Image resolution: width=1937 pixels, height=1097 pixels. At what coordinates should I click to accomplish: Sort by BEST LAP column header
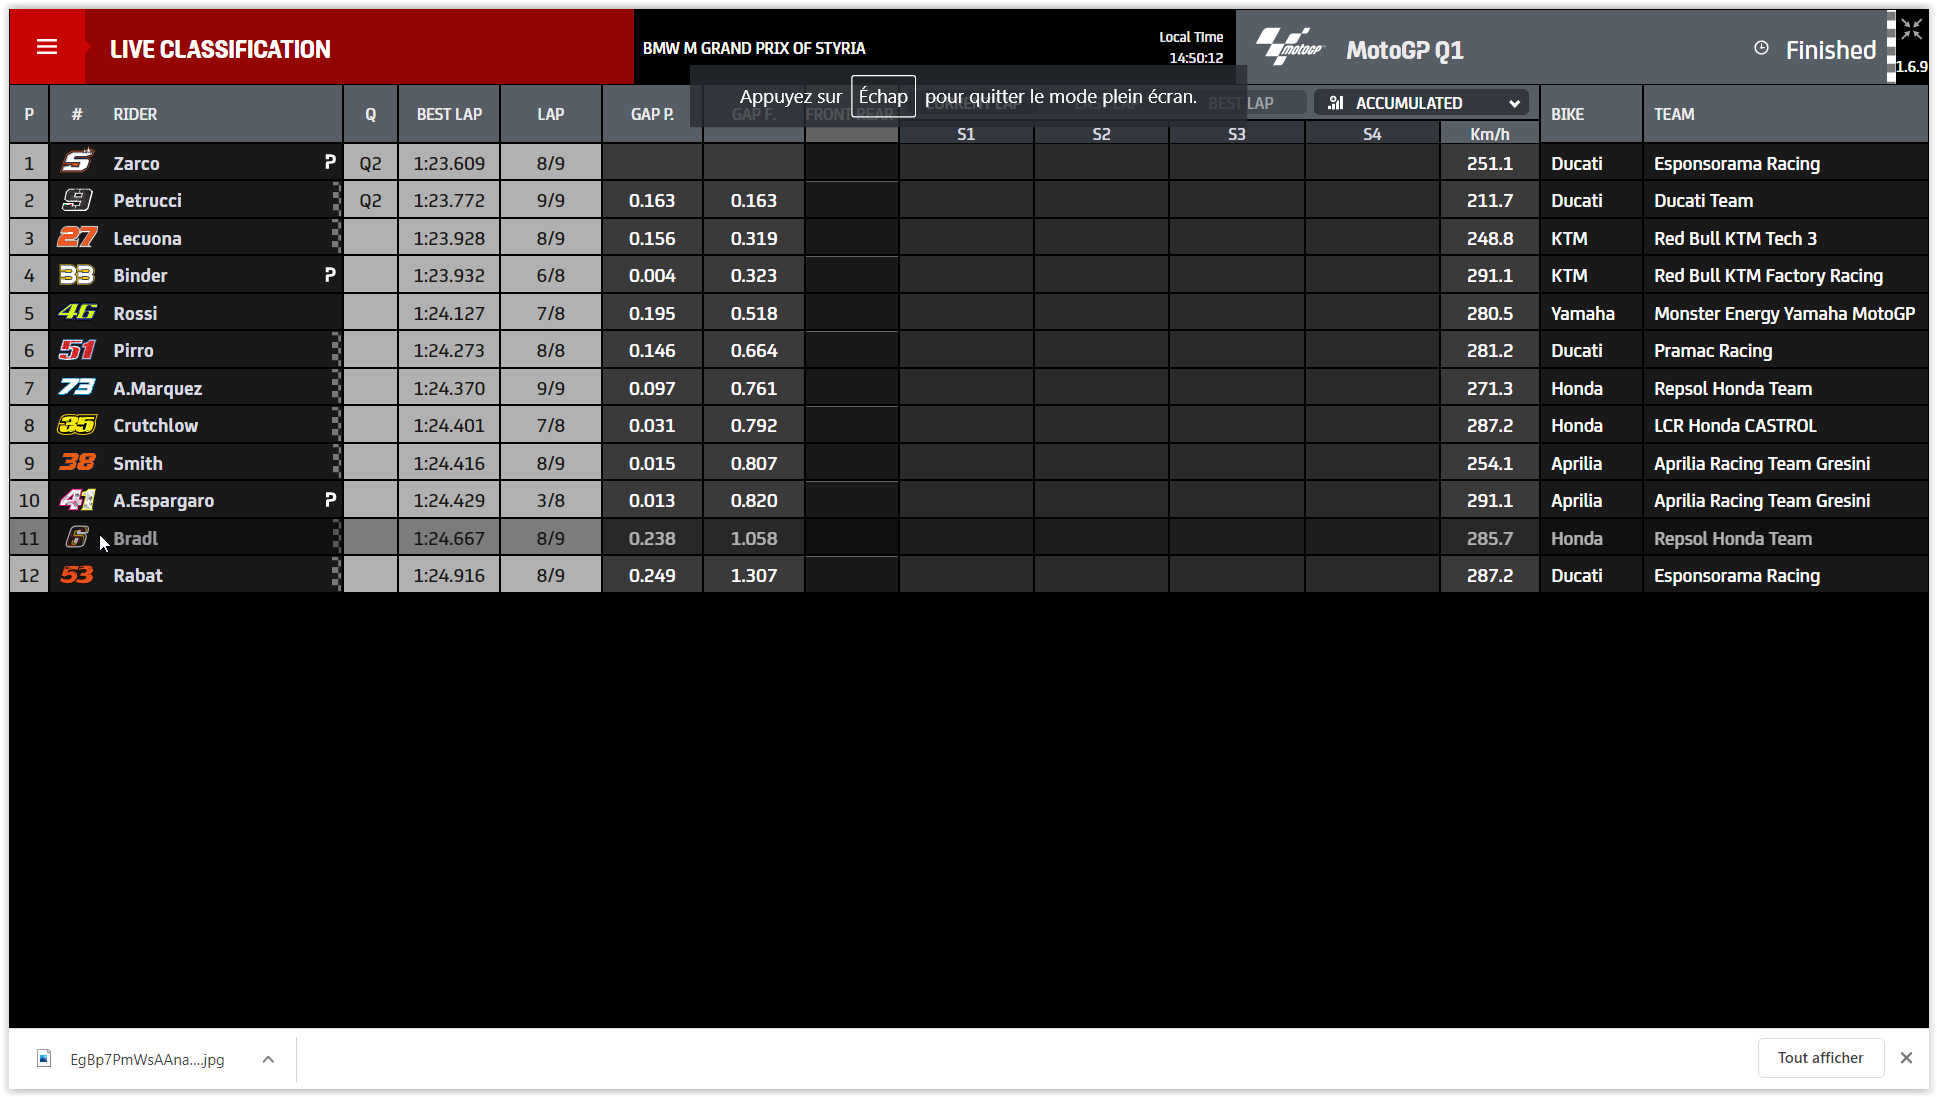pyautogui.click(x=449, y=114)
